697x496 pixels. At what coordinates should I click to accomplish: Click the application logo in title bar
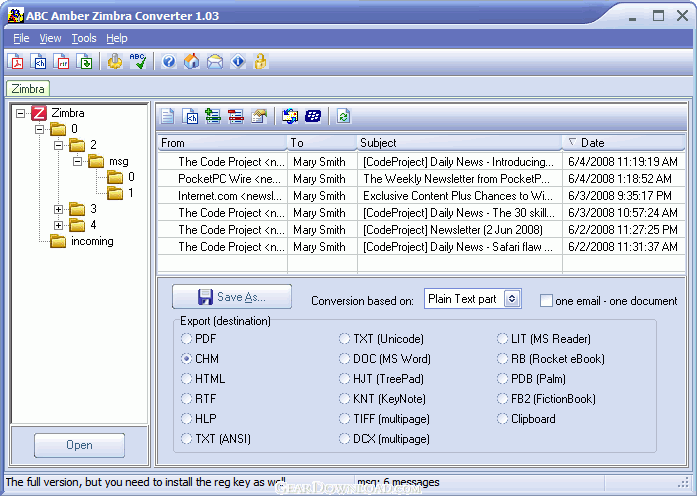(16, 16)
